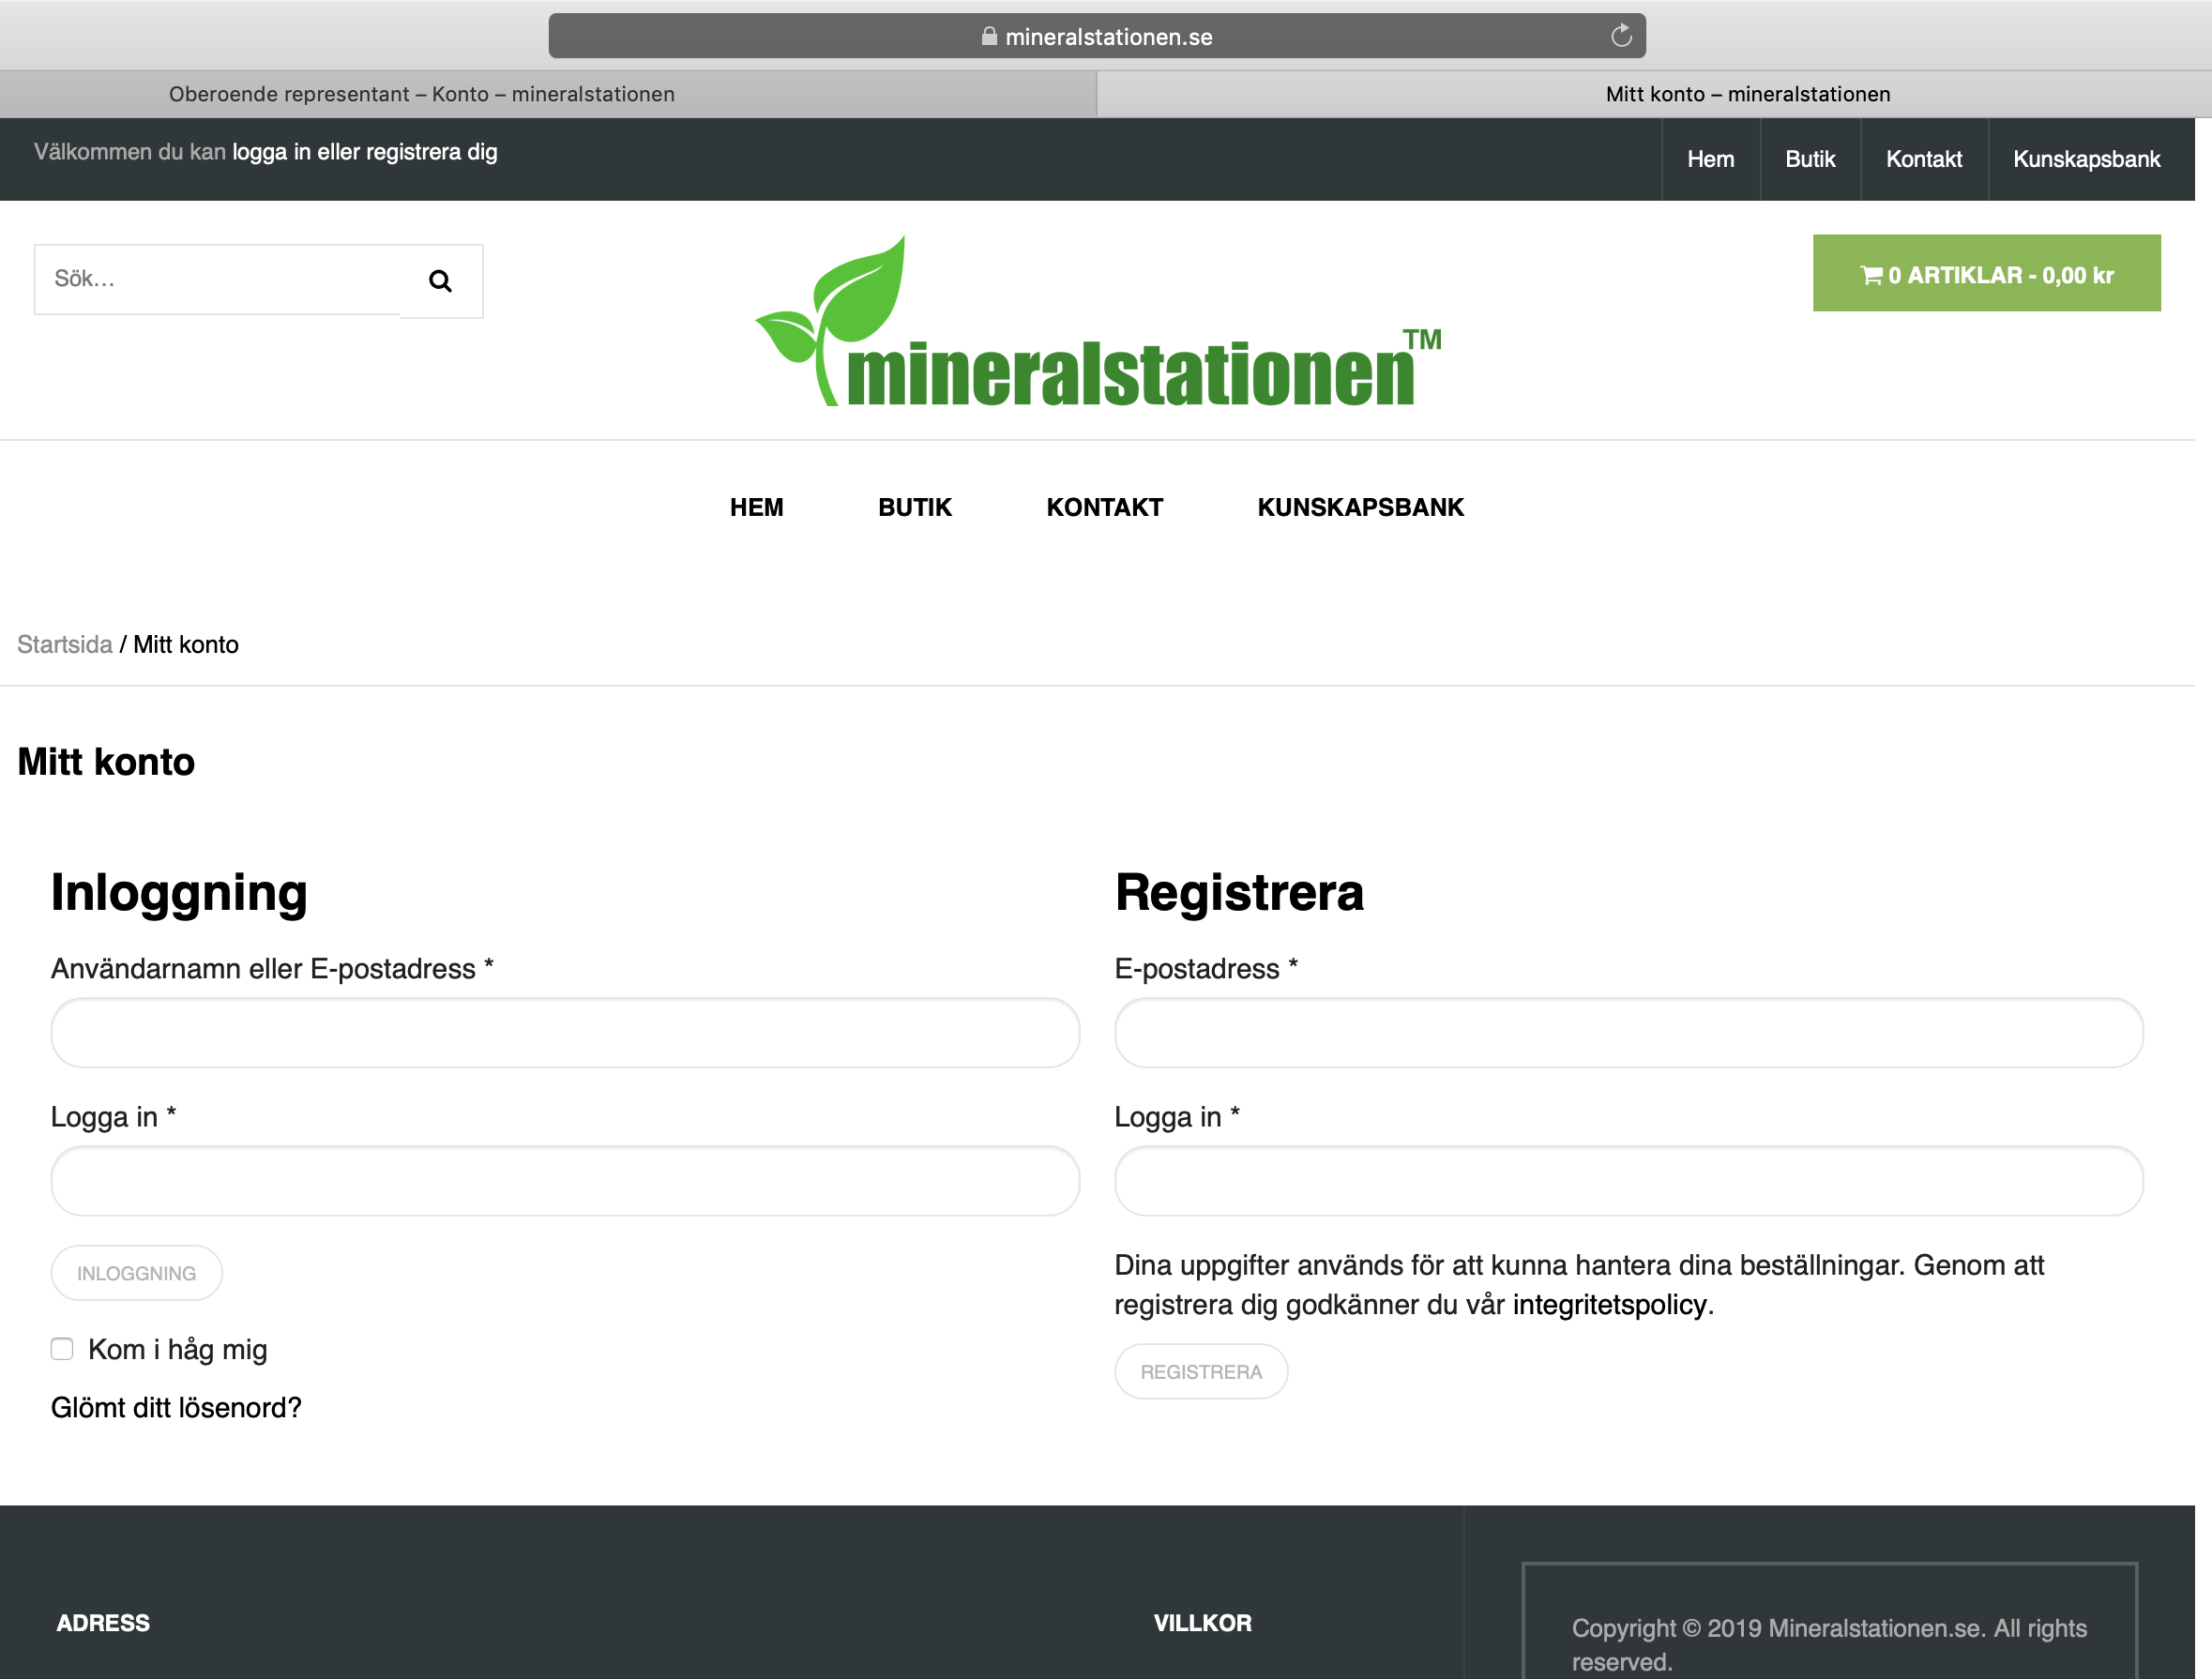
Task: Focus the Logga in field under Inloggning
Action: (x=565, y=1180)
